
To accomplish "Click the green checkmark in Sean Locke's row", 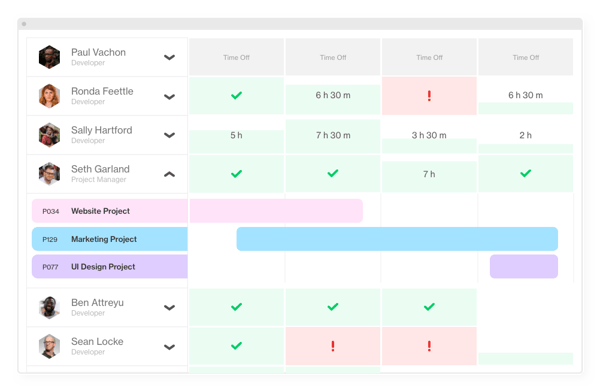I will (236, 346).
